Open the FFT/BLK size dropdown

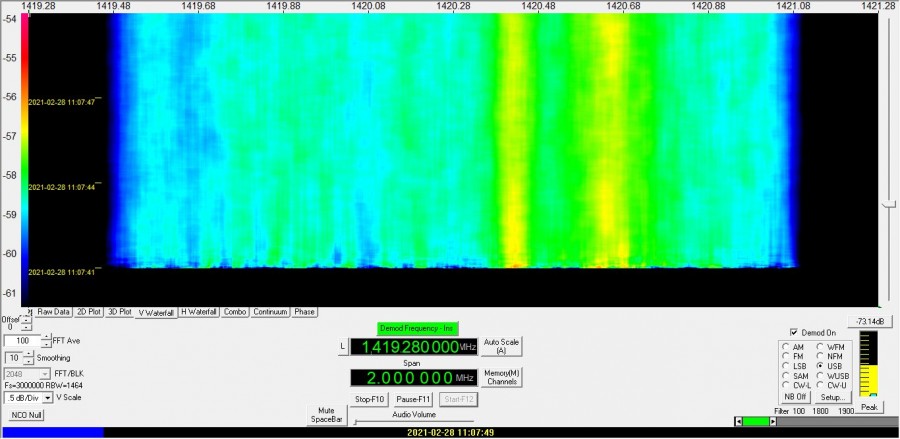point(46,373)
